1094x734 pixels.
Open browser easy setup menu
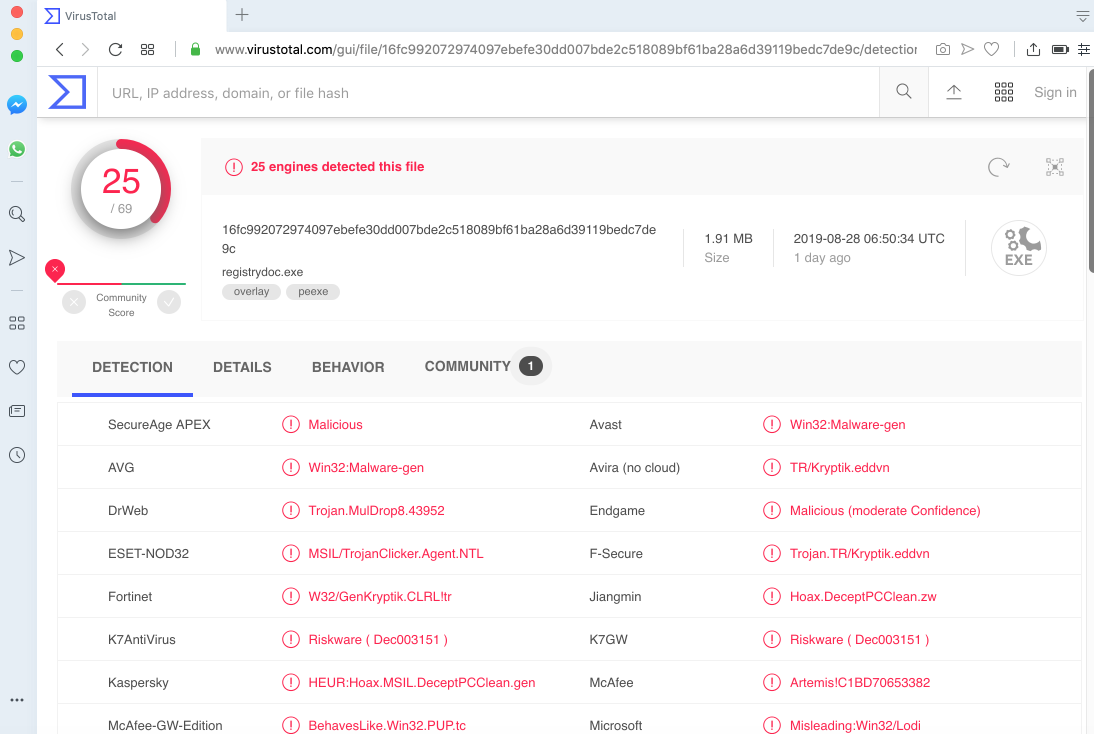[x=1084, y=49]
